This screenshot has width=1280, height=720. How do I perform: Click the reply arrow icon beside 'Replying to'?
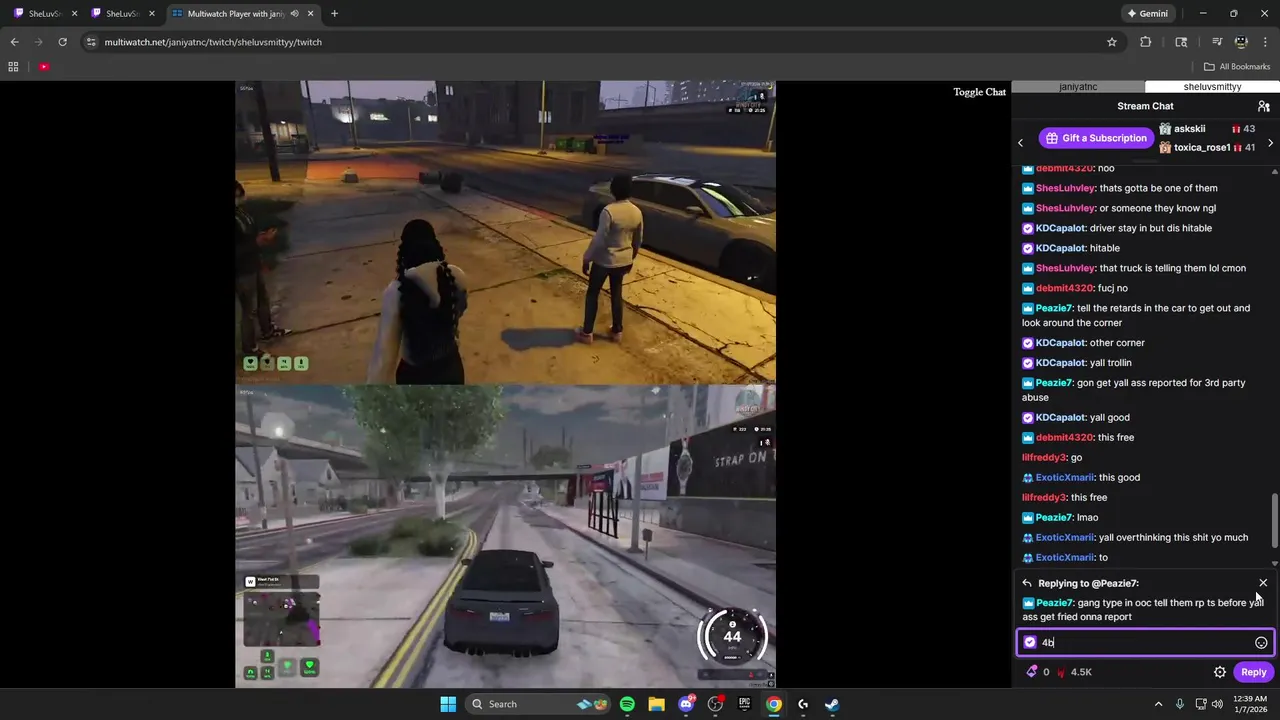coord(1027,583)
